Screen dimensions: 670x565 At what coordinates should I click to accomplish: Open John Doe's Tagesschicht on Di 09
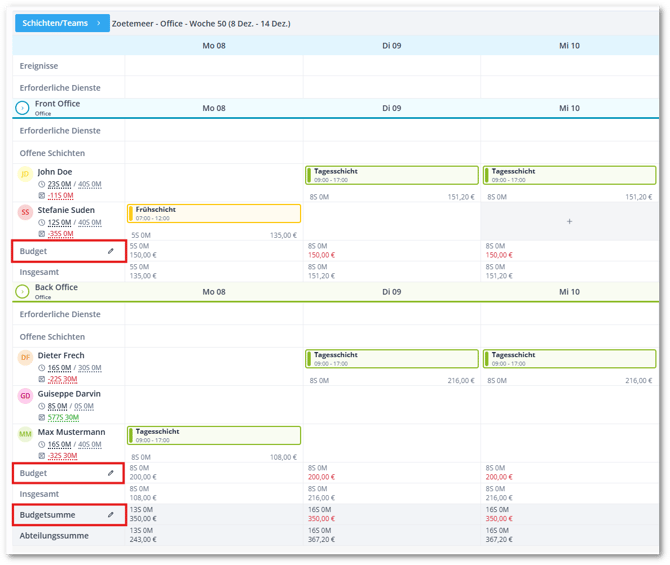tap(391, 175)
